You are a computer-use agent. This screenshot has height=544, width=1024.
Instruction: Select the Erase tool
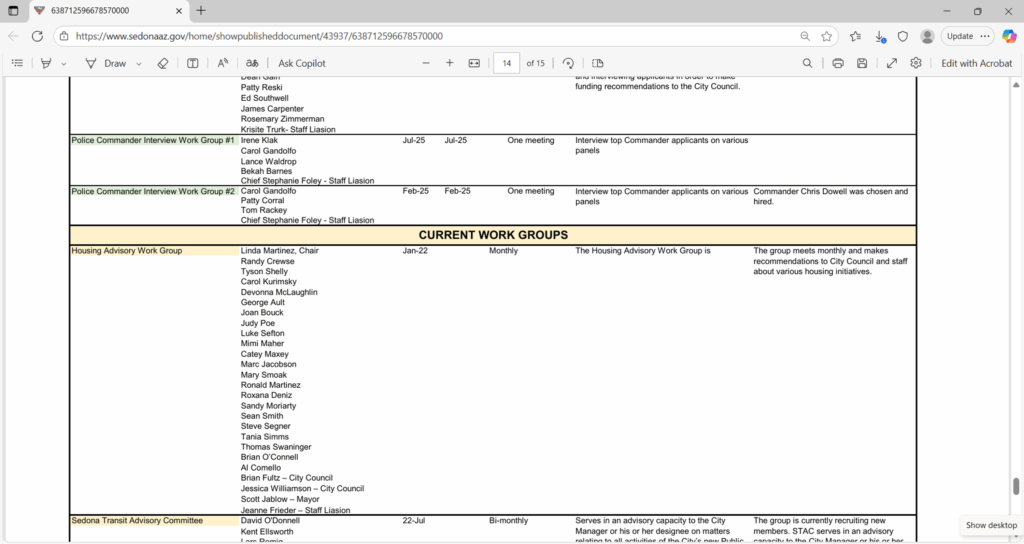163,63
